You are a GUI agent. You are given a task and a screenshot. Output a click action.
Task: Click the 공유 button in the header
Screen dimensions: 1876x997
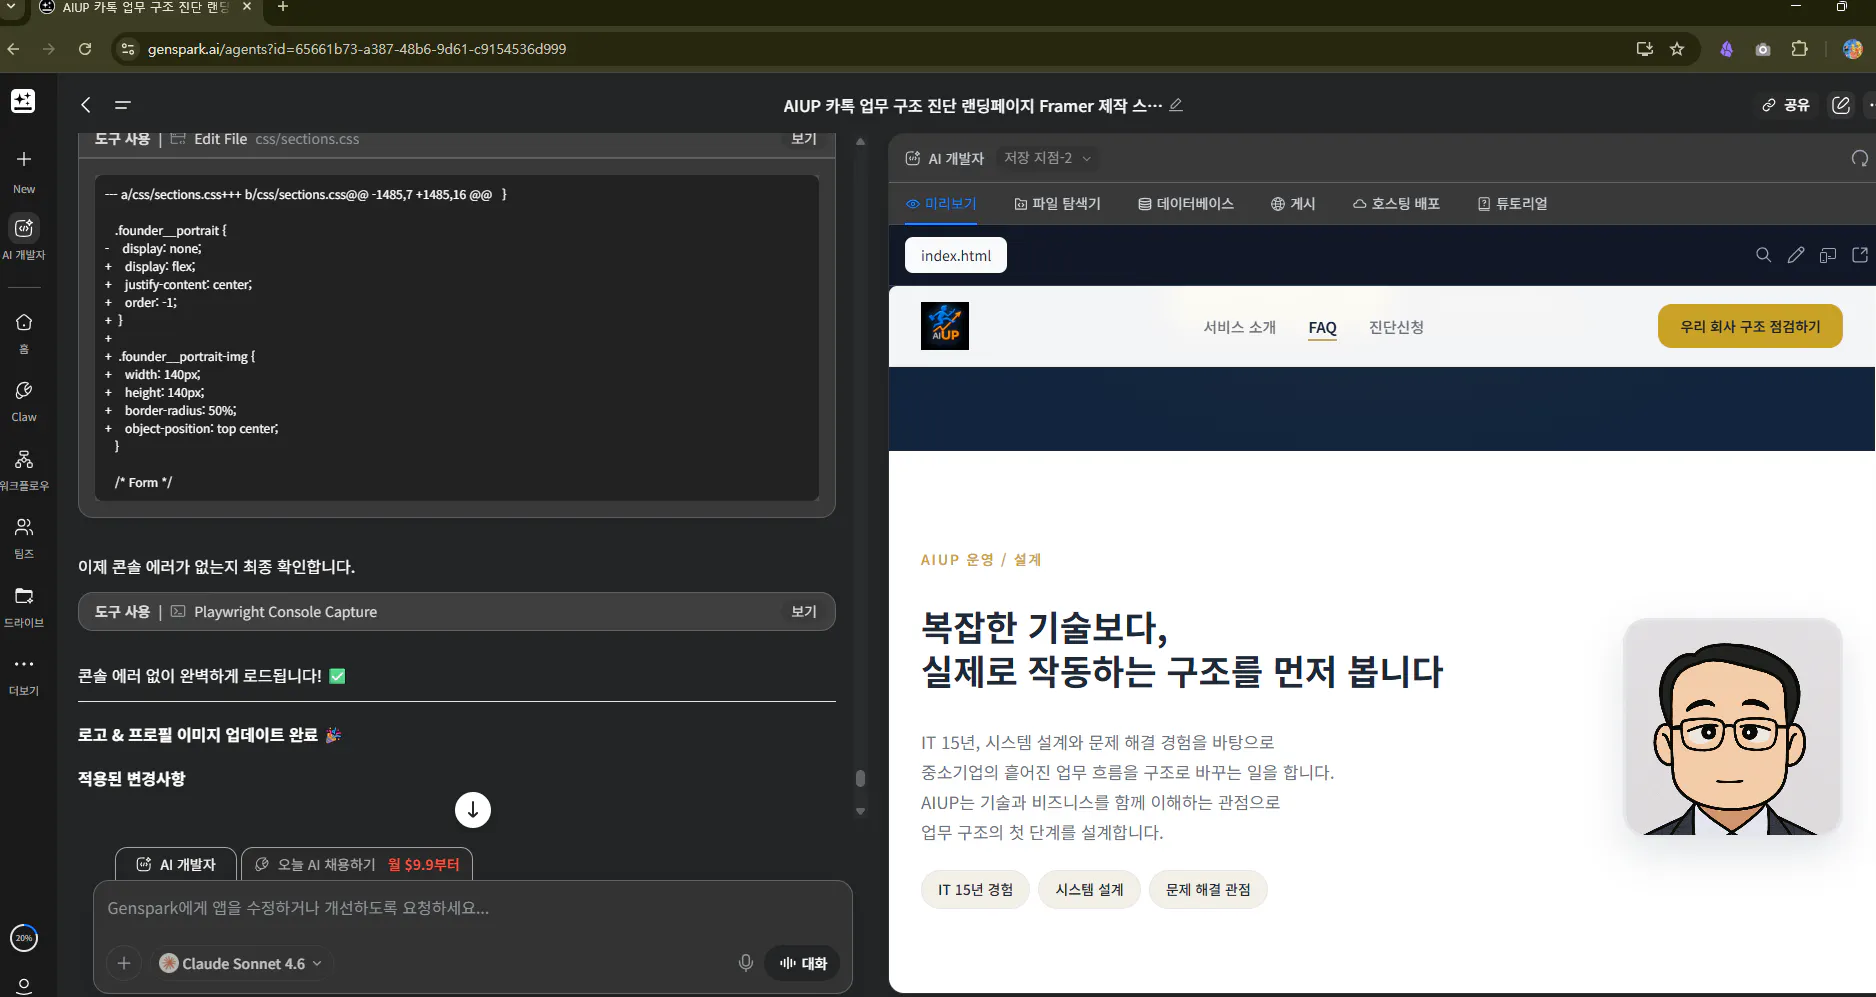[1786, 105]
